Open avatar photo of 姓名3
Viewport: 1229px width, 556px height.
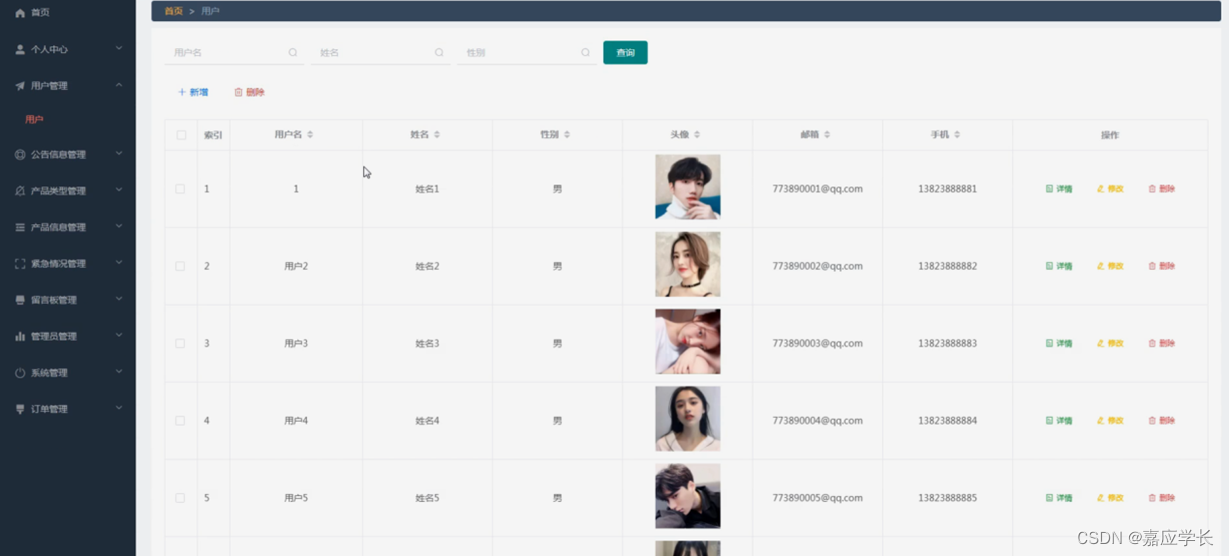tap(688, 341)
